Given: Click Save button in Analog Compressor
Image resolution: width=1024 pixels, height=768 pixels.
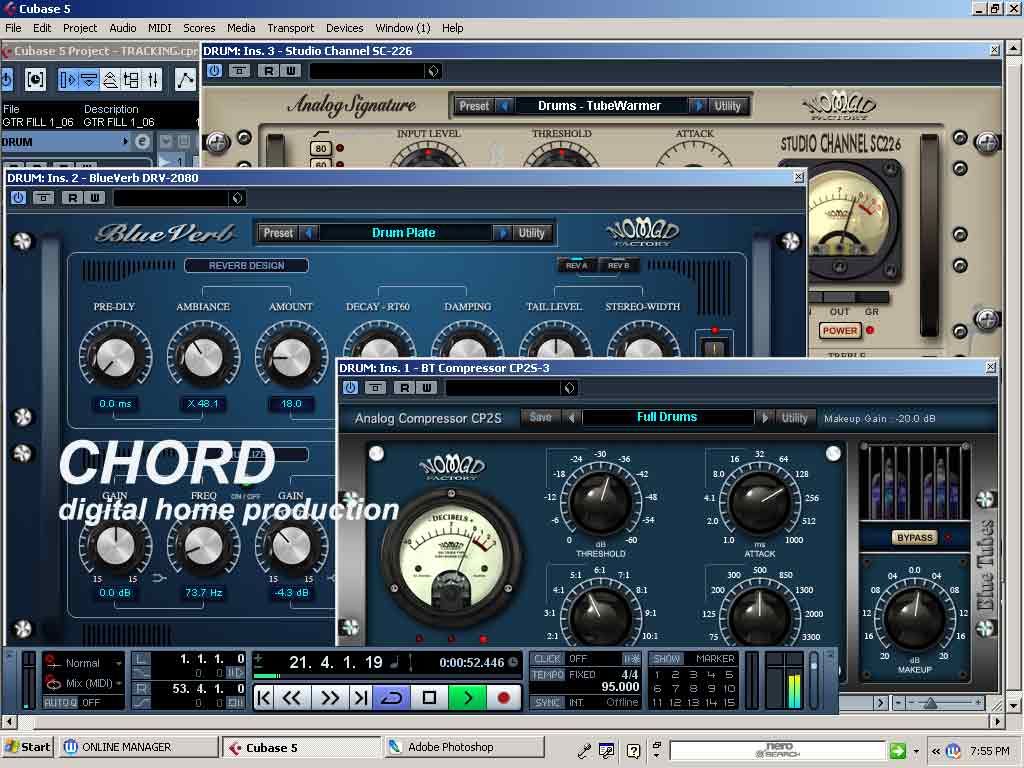Looking at the screenshot, I should pyautogui.click(x=541, y=417).
